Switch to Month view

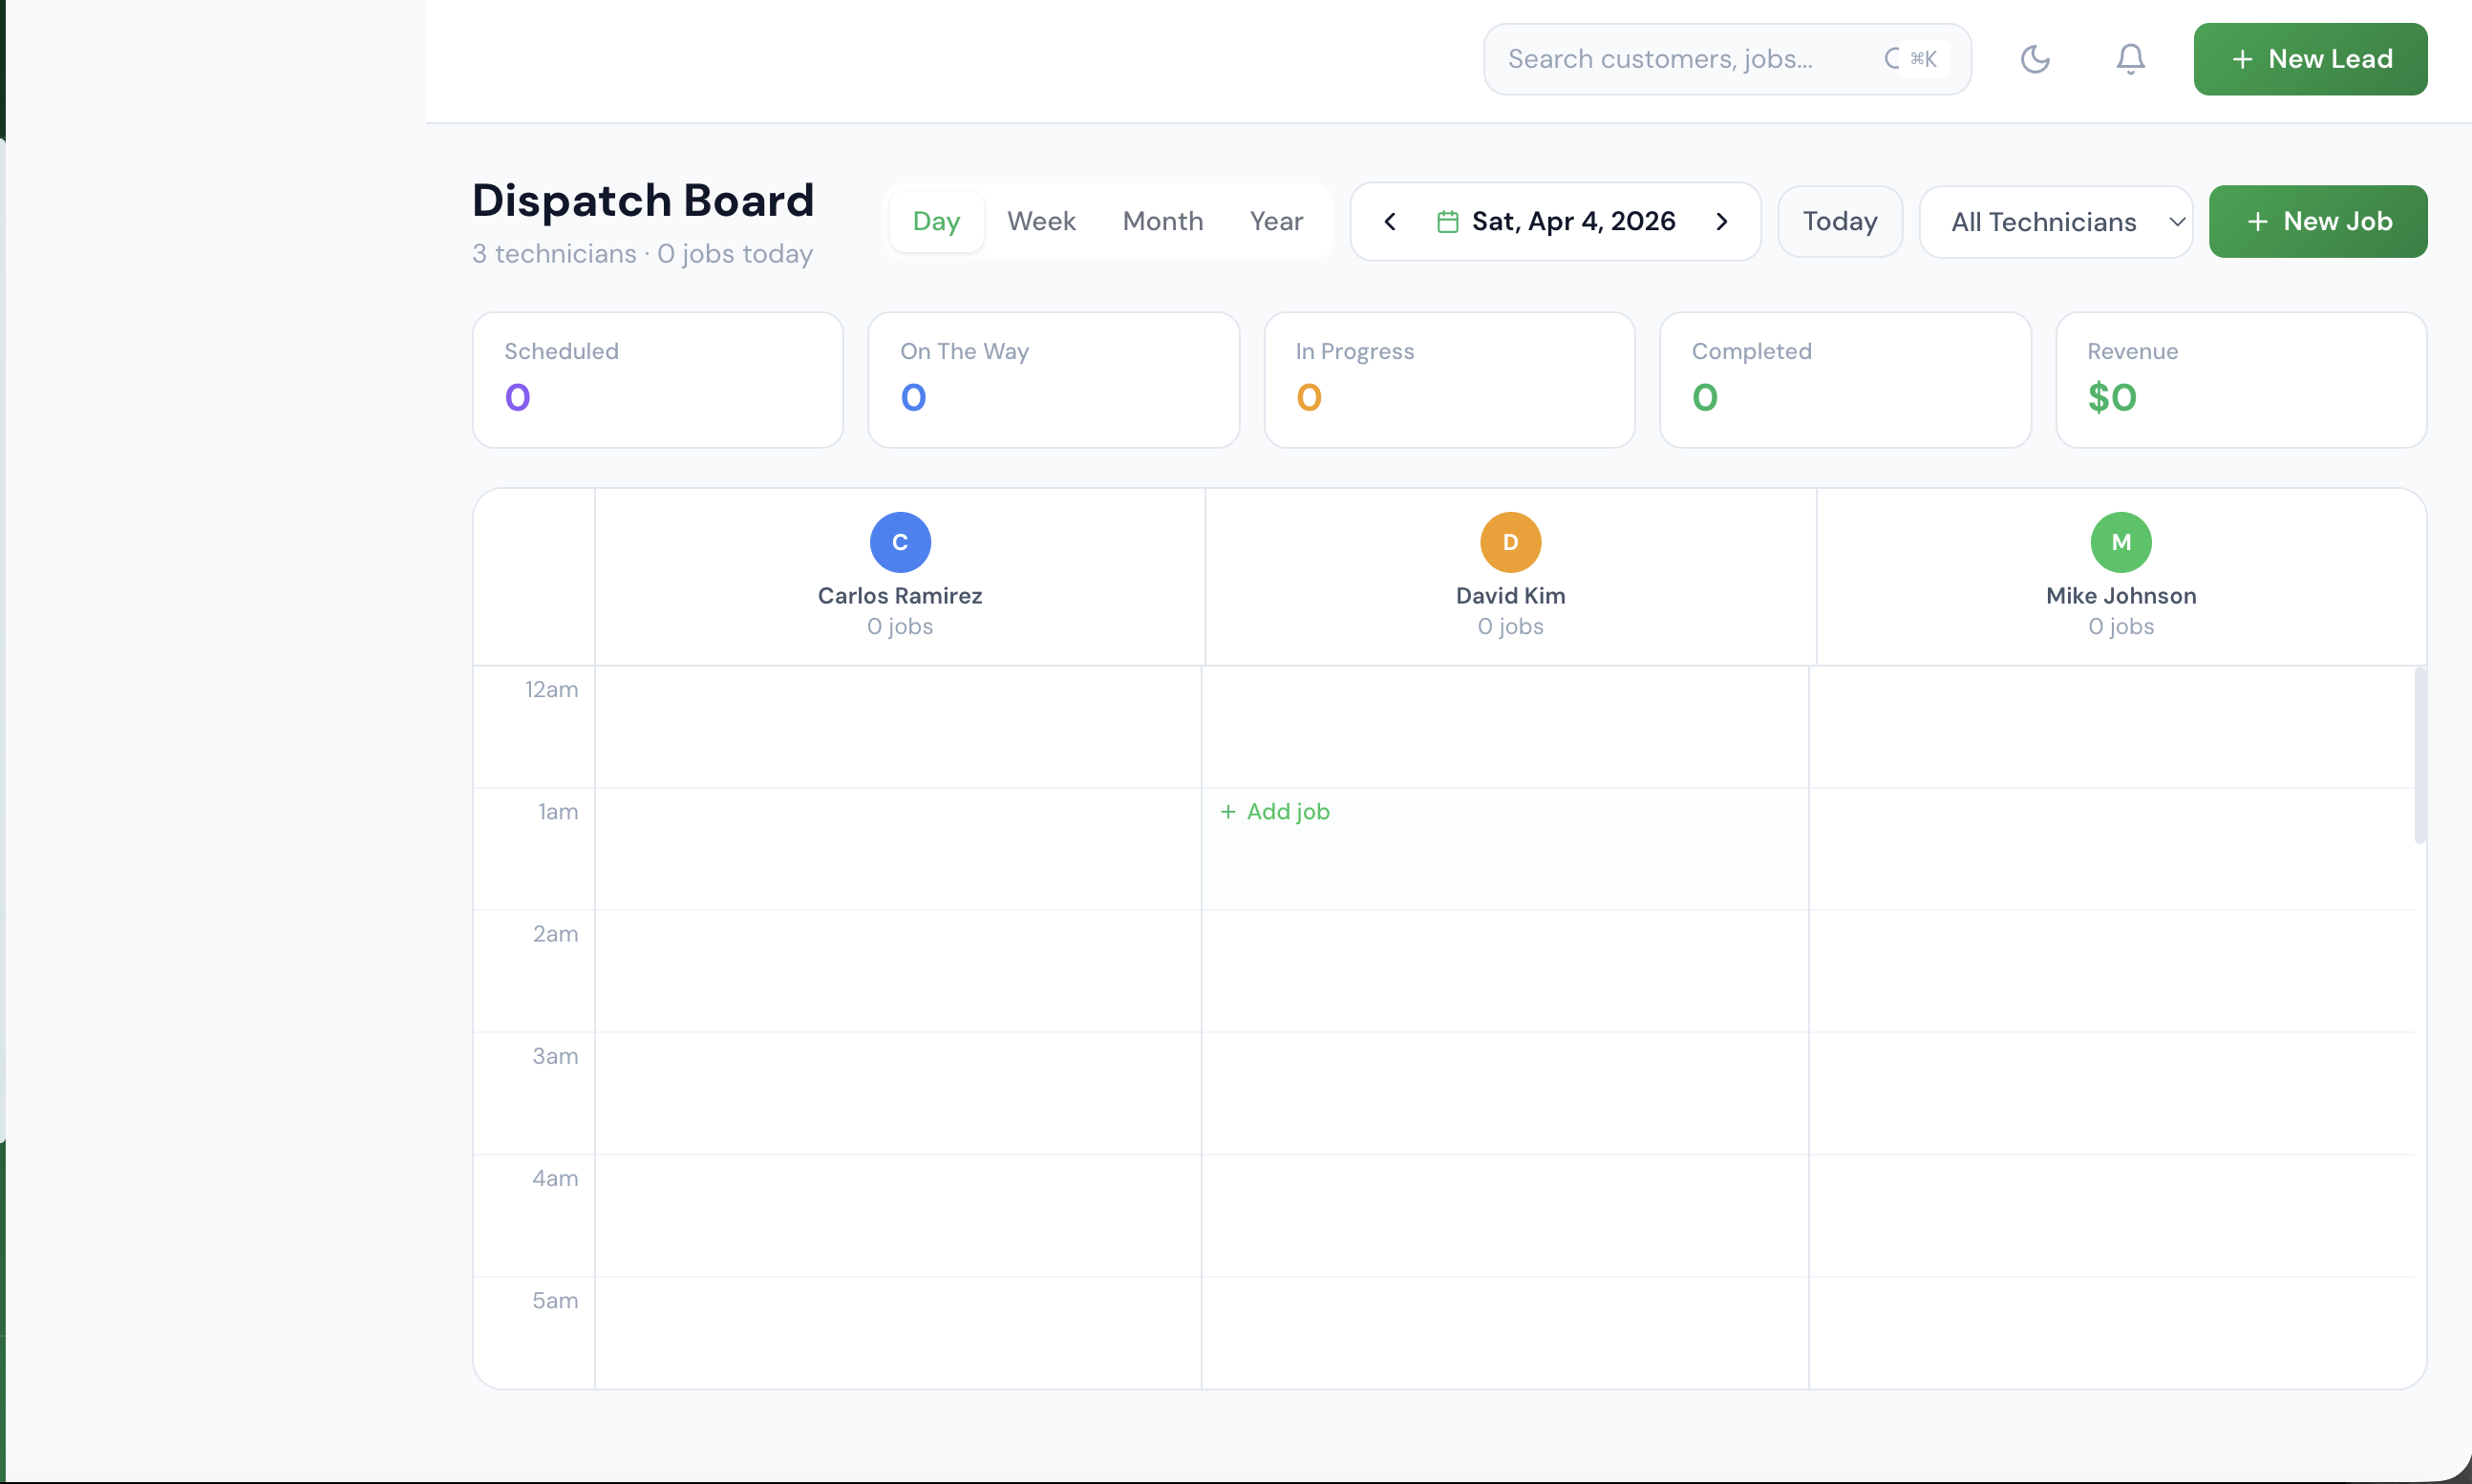pyautogui.click(x=1162, y=221)
